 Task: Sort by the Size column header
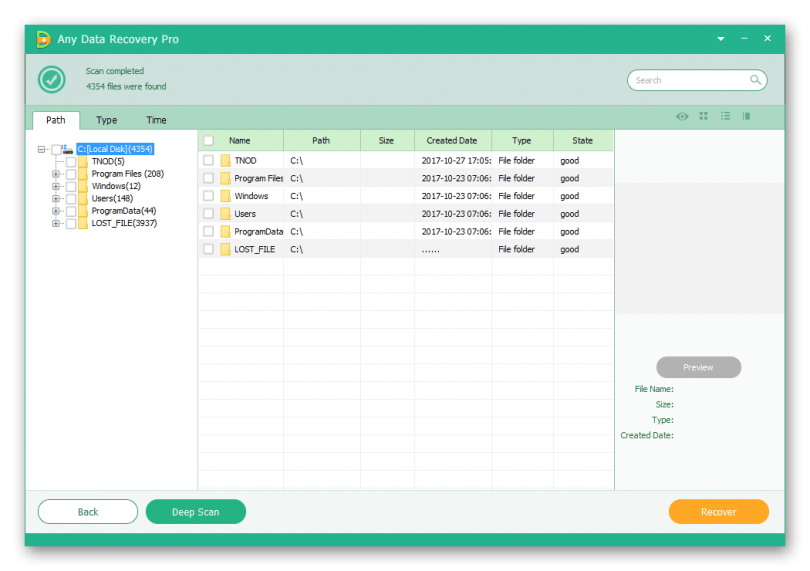386,141
